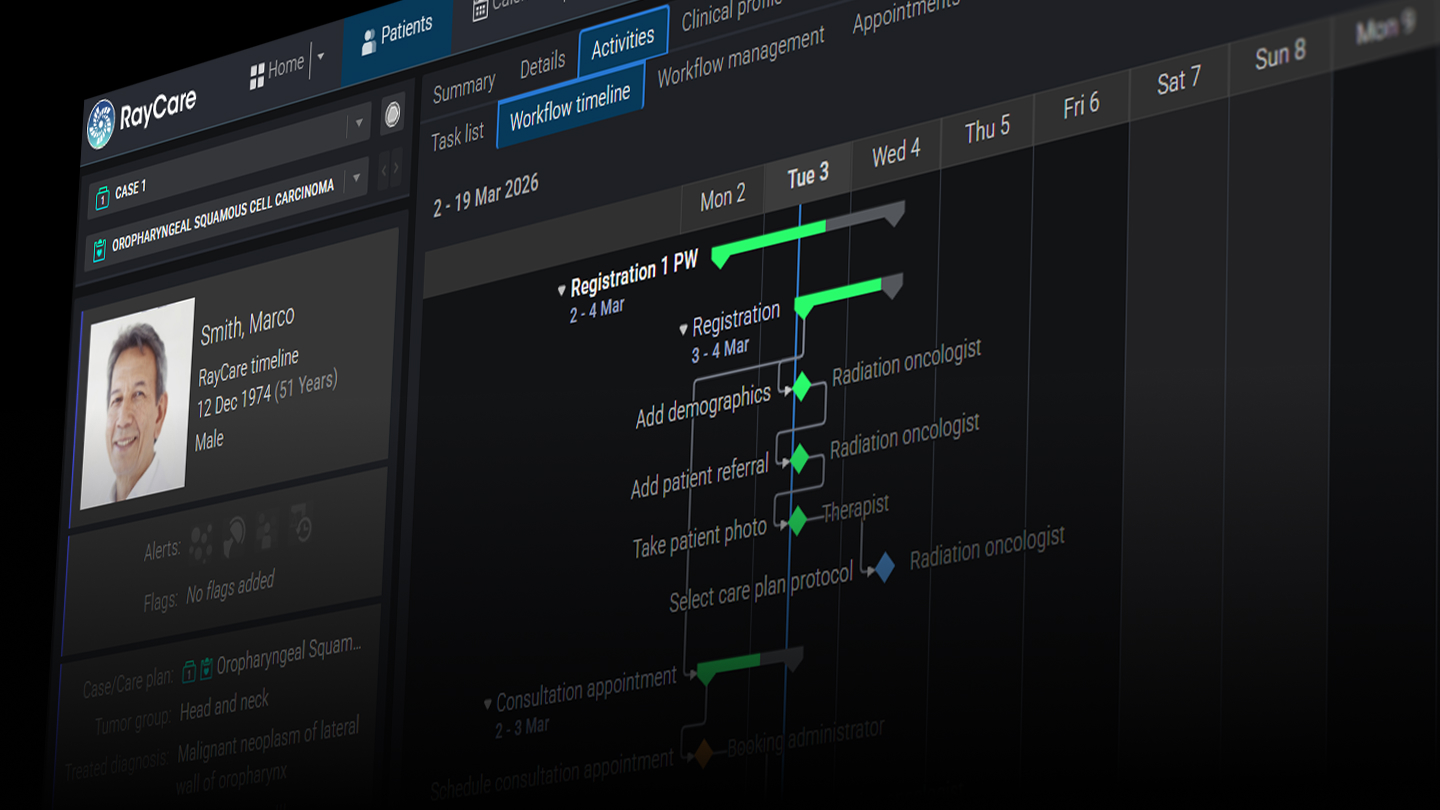The height and width of the screenshot is (810, 1440).
Task: Click the Sun 8 day column header
Action: (x=1280, y=54)
